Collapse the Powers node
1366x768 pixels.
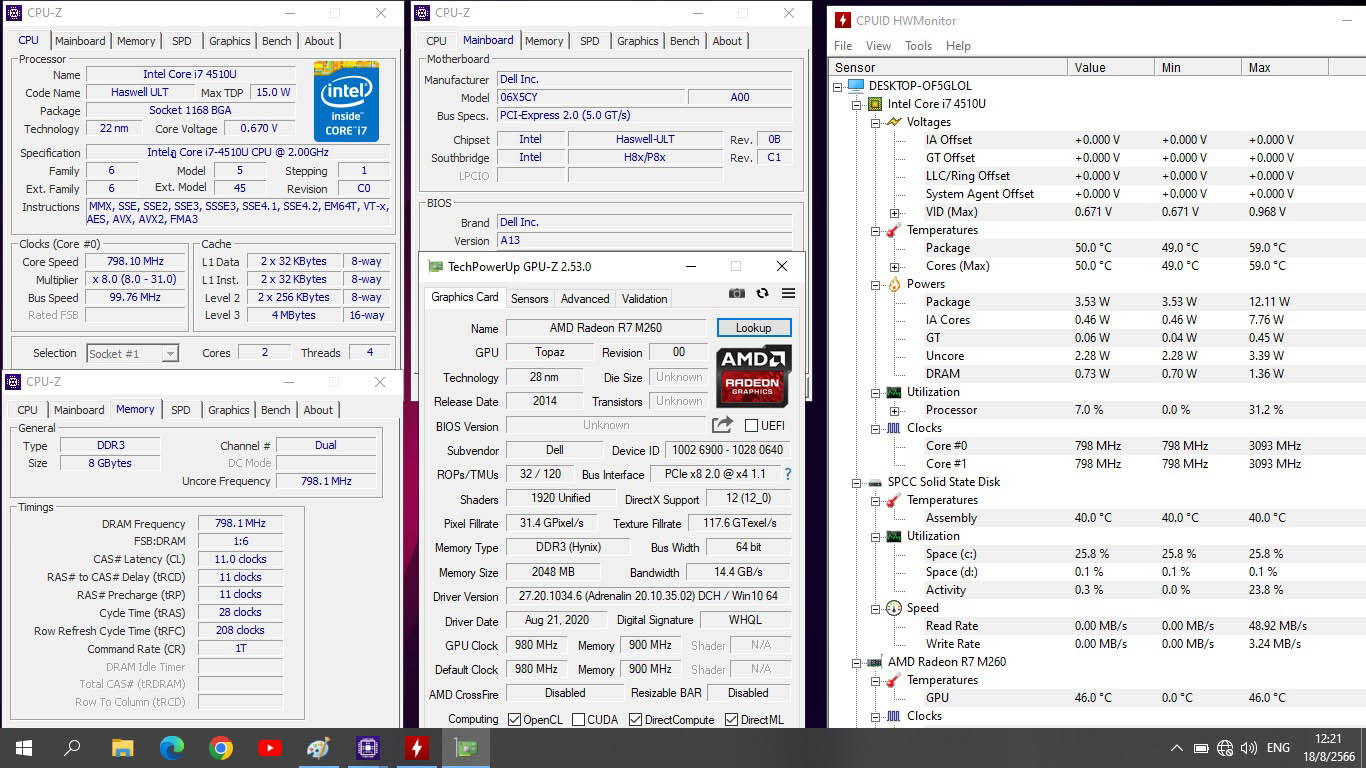click(875, 284)
